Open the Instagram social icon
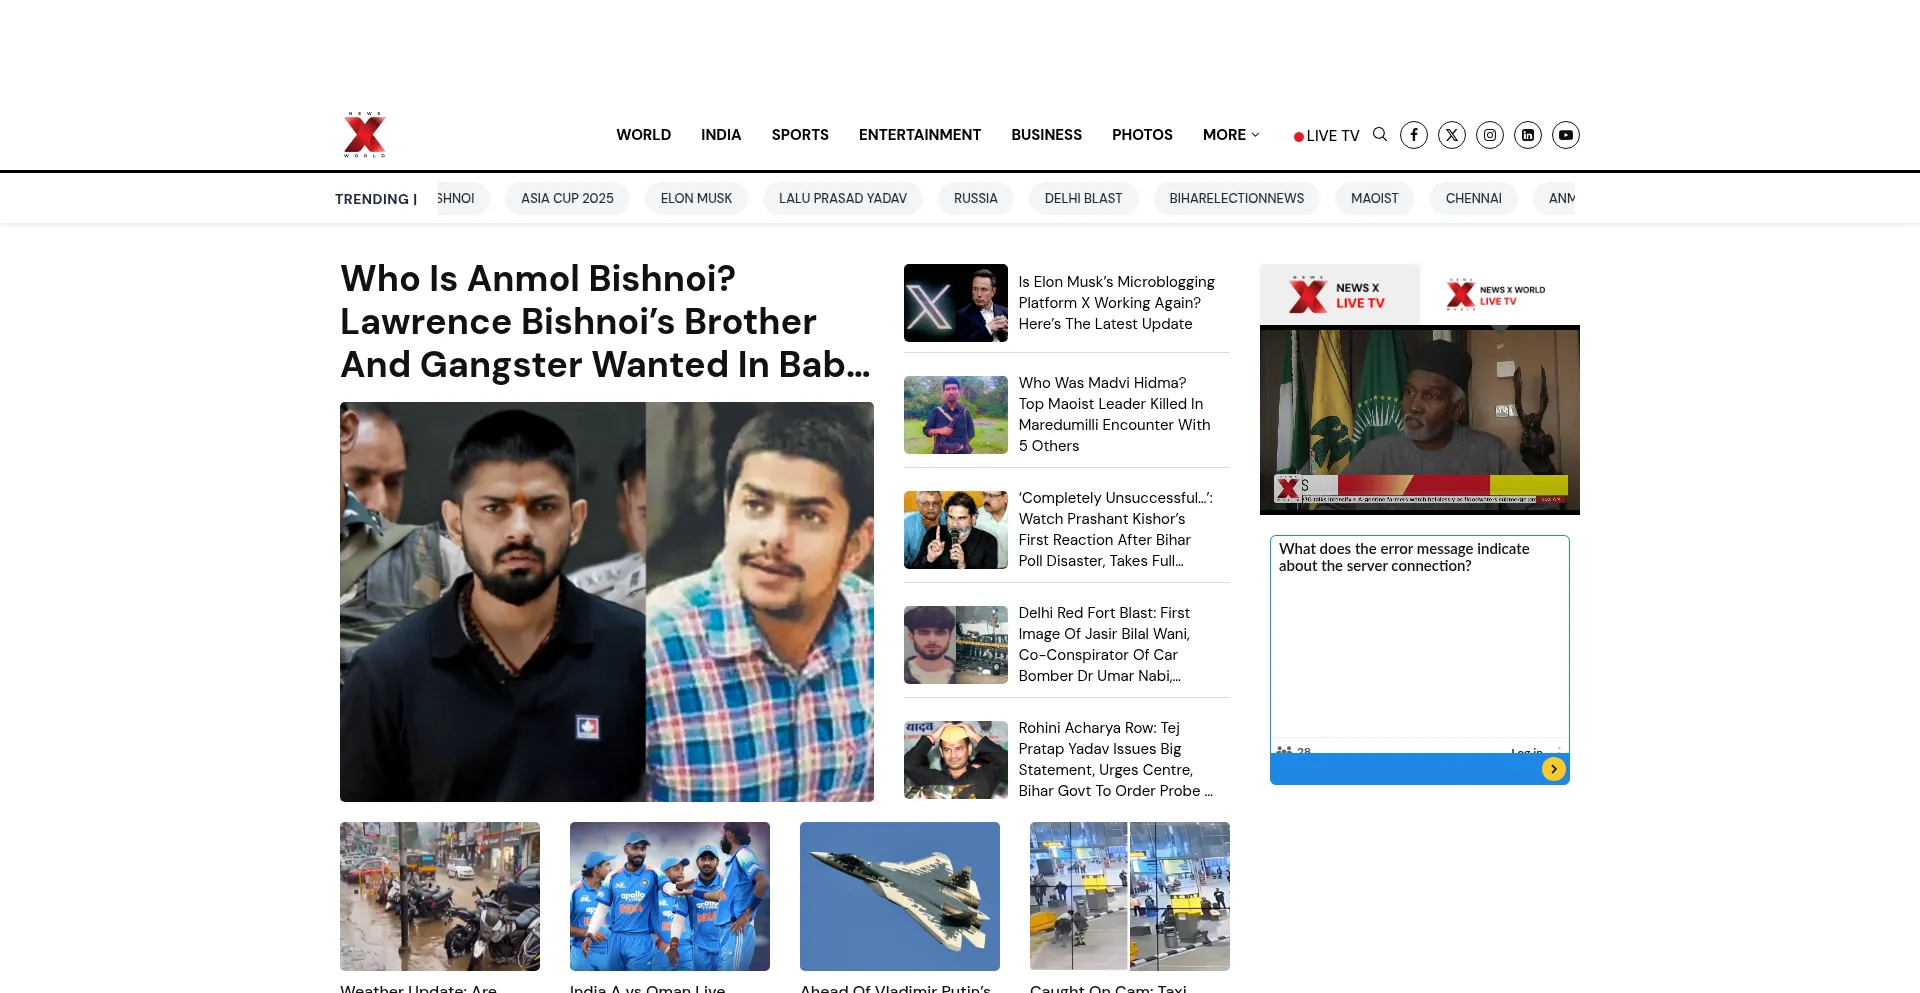This screenshot has width=1920, height=993. 1490,135
